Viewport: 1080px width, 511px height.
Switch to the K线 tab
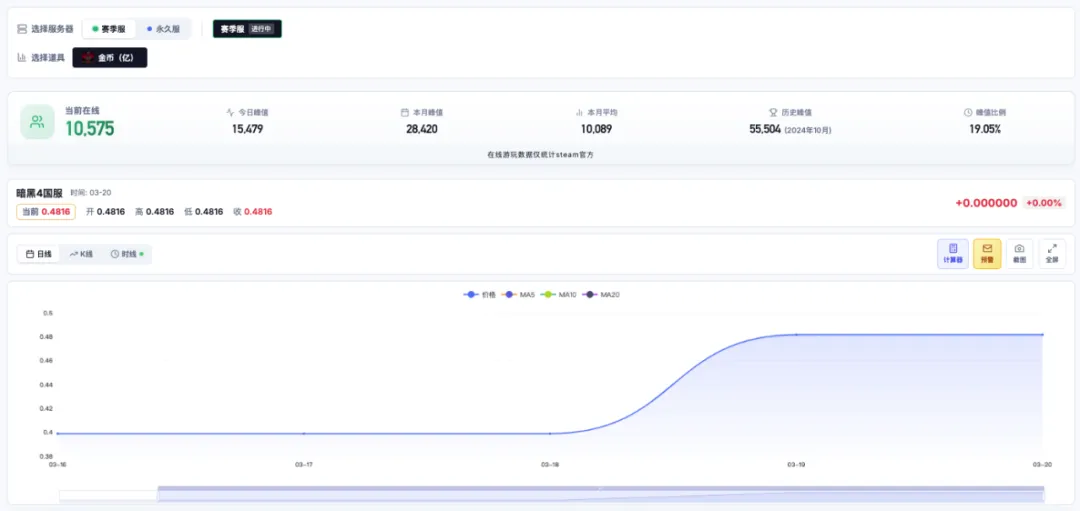click(81, 254)
